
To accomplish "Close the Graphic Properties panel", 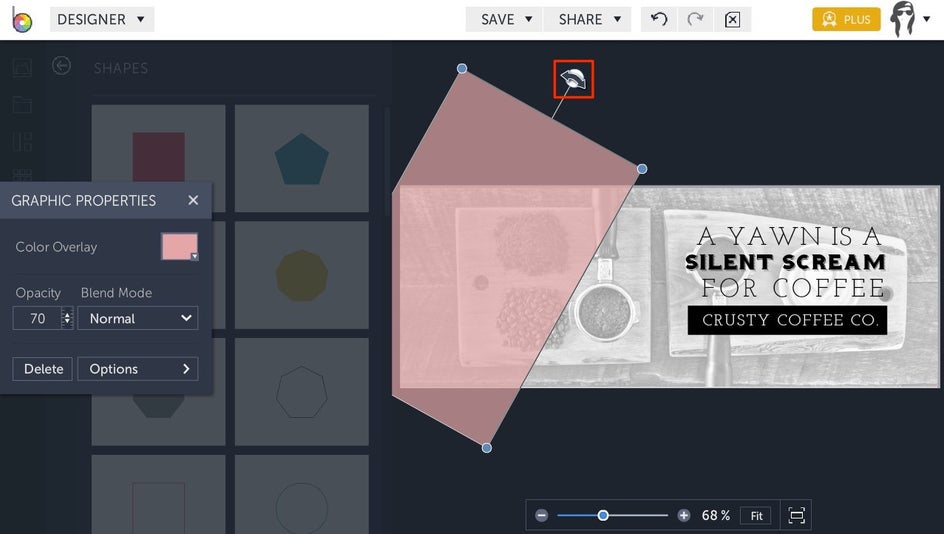I will coord(193,200).
